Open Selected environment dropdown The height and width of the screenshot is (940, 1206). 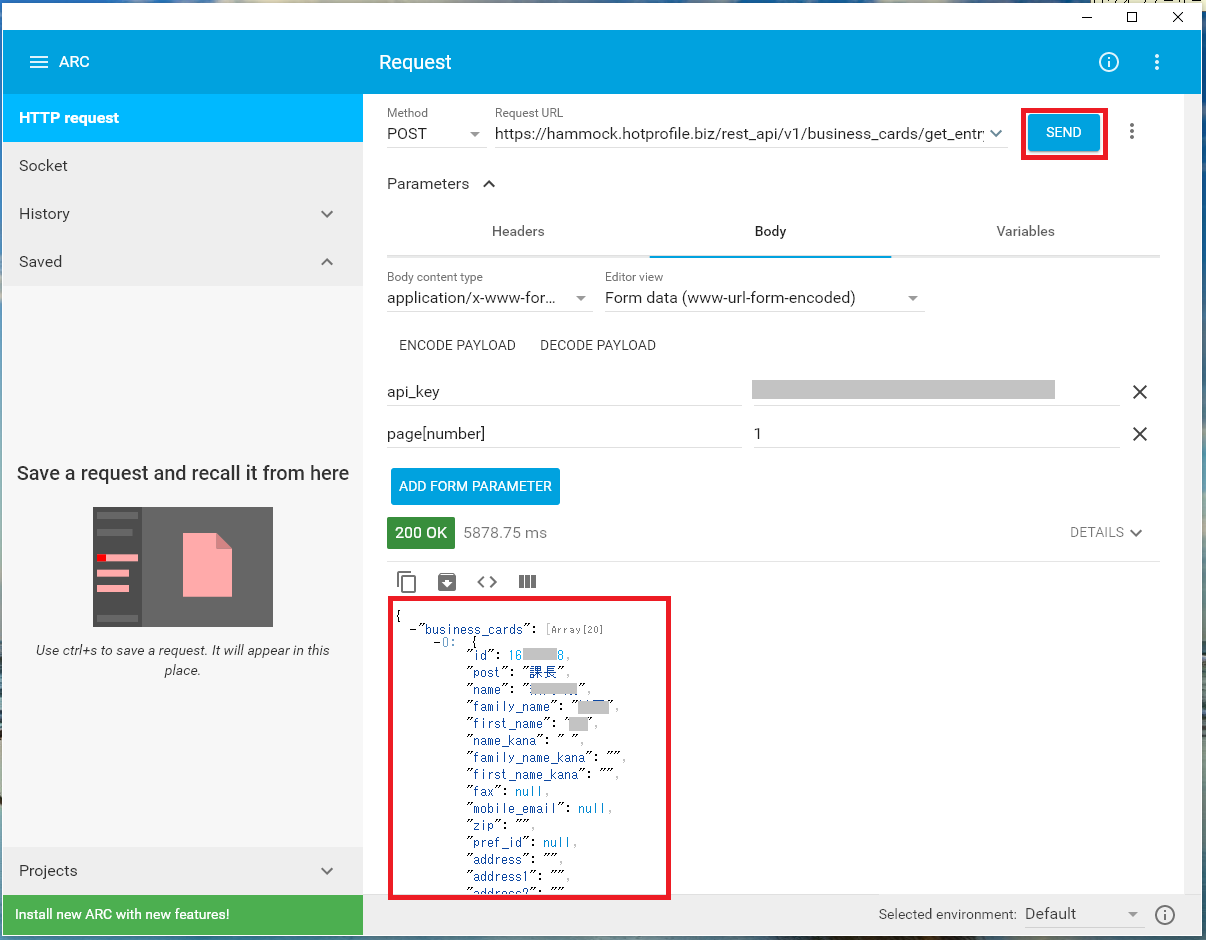pyautogui.click(x=1083, y=914)
